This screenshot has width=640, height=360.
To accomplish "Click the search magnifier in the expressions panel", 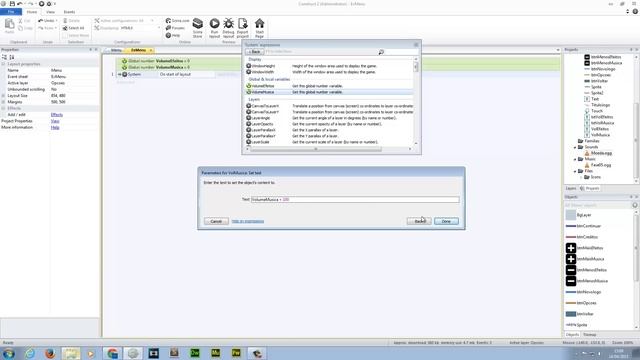I will coord(381,52).
